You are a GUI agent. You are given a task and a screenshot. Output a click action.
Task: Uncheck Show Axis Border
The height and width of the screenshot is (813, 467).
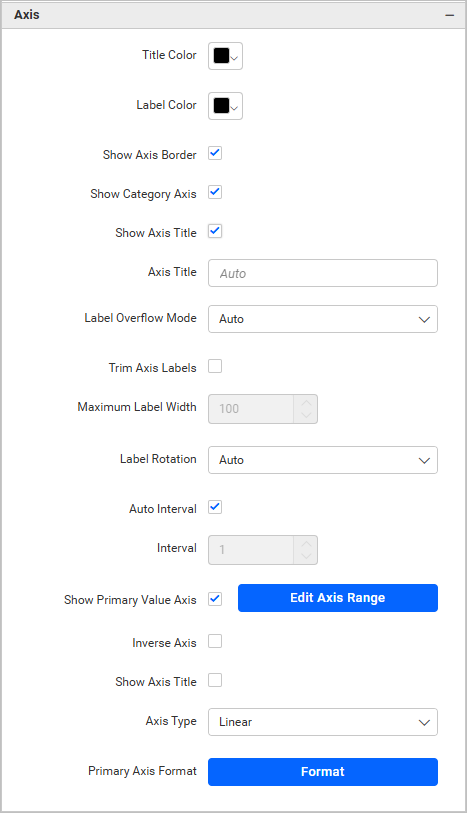(x=215, y=153)
